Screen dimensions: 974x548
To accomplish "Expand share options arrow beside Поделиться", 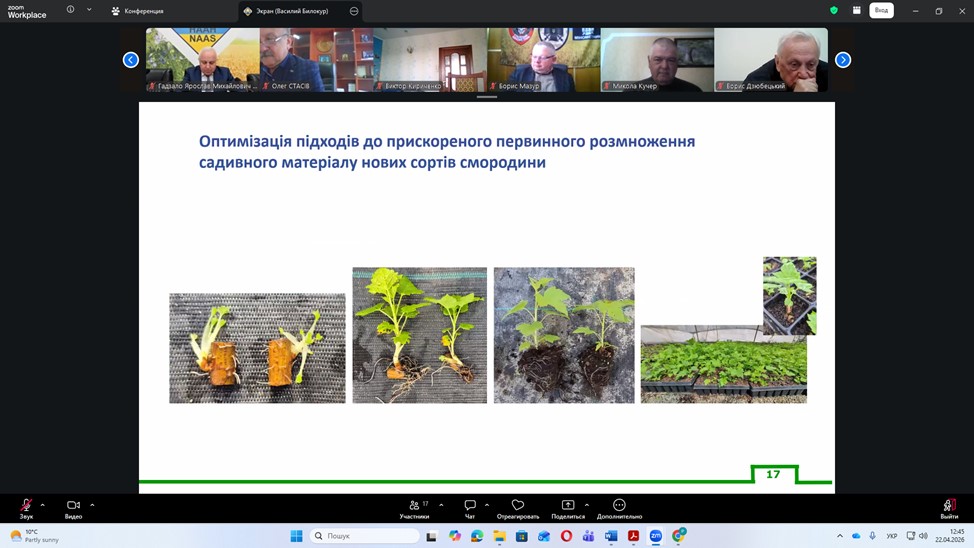I will [587, 505].
